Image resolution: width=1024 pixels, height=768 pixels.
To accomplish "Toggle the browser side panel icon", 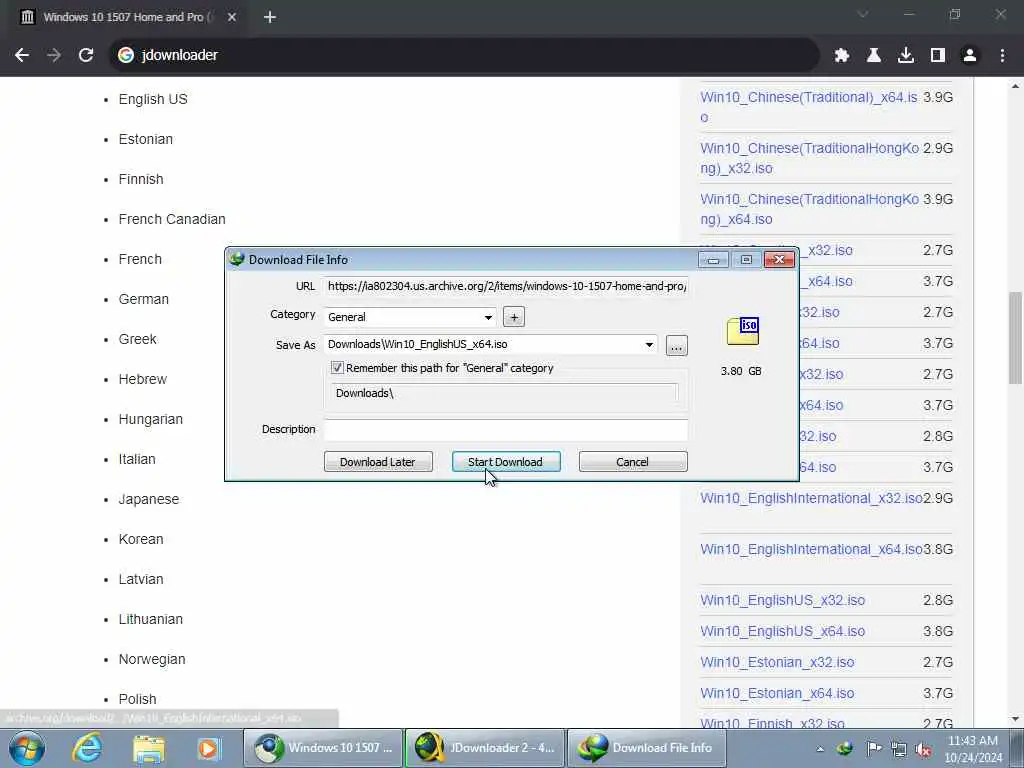I will [x=937, y=56].
